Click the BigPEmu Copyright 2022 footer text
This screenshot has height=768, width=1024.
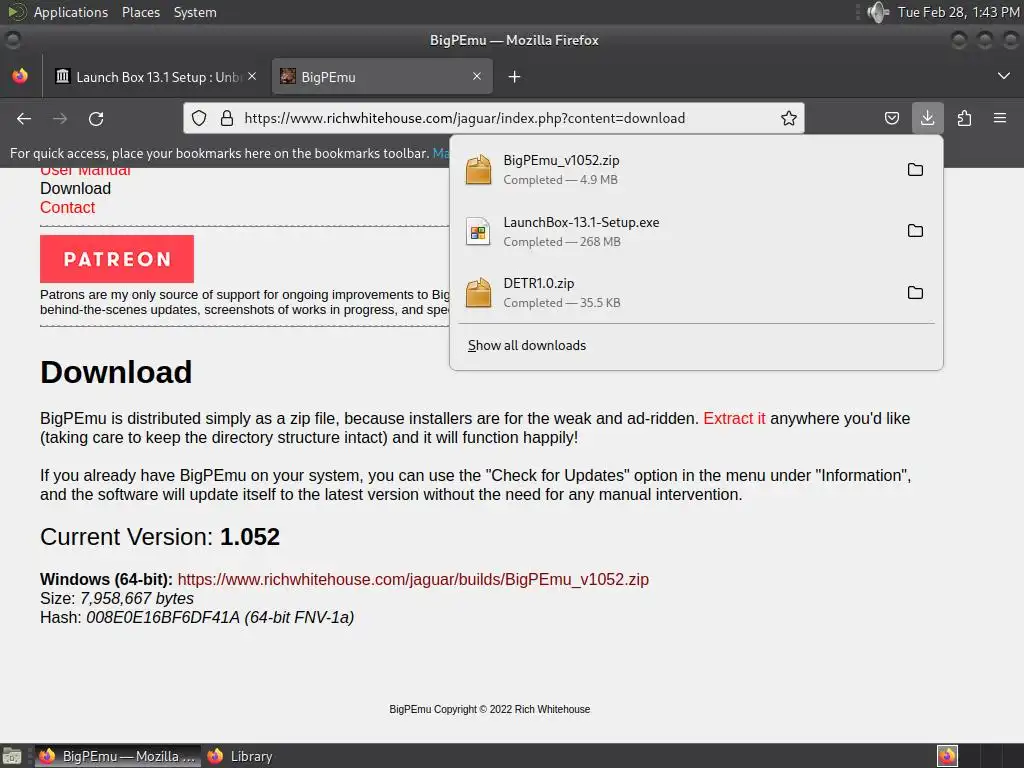(490, 709)
